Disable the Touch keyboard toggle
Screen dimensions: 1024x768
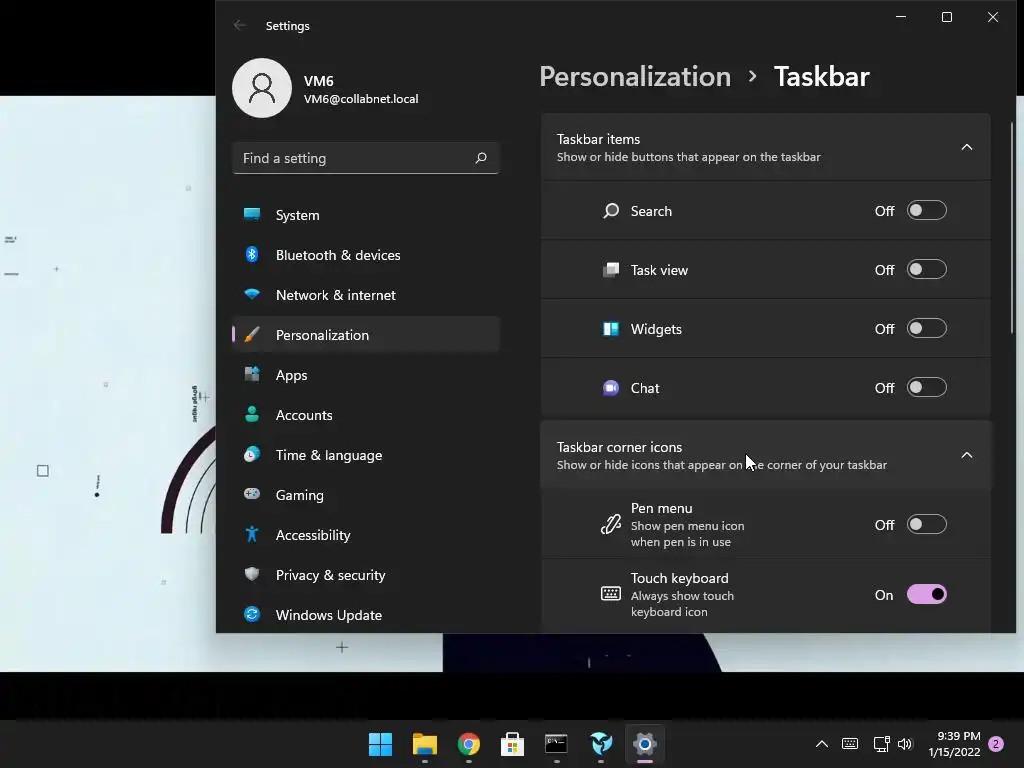(926, 594)
